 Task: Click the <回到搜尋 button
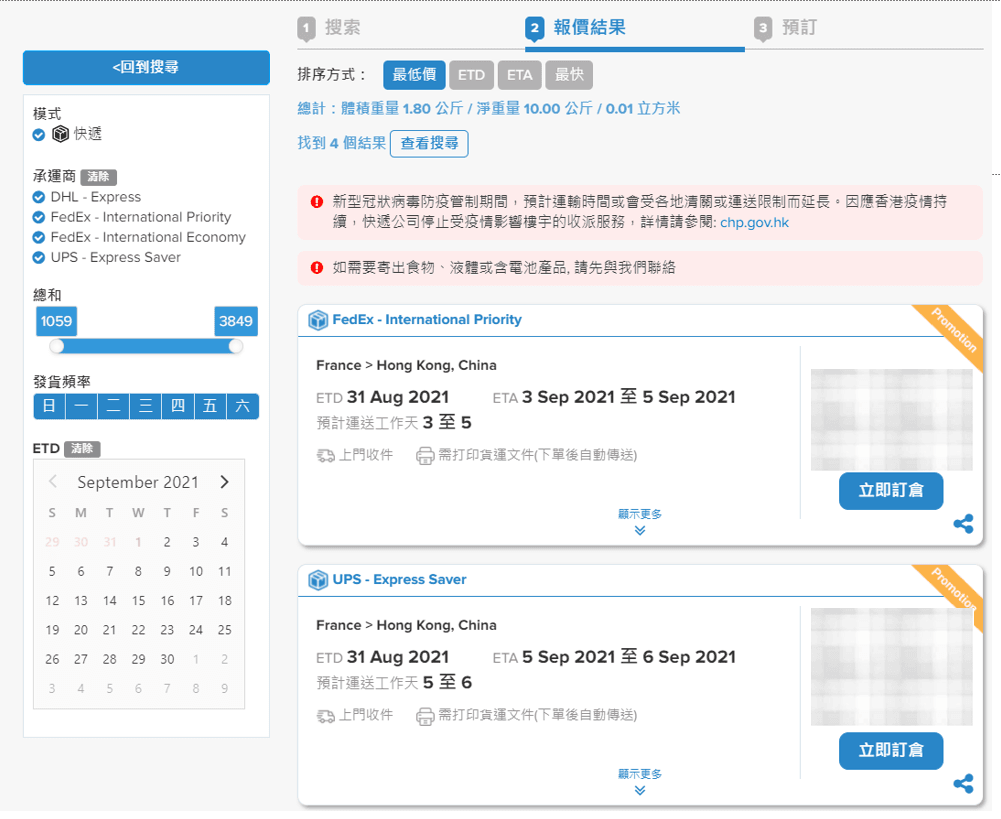point(146,67)
